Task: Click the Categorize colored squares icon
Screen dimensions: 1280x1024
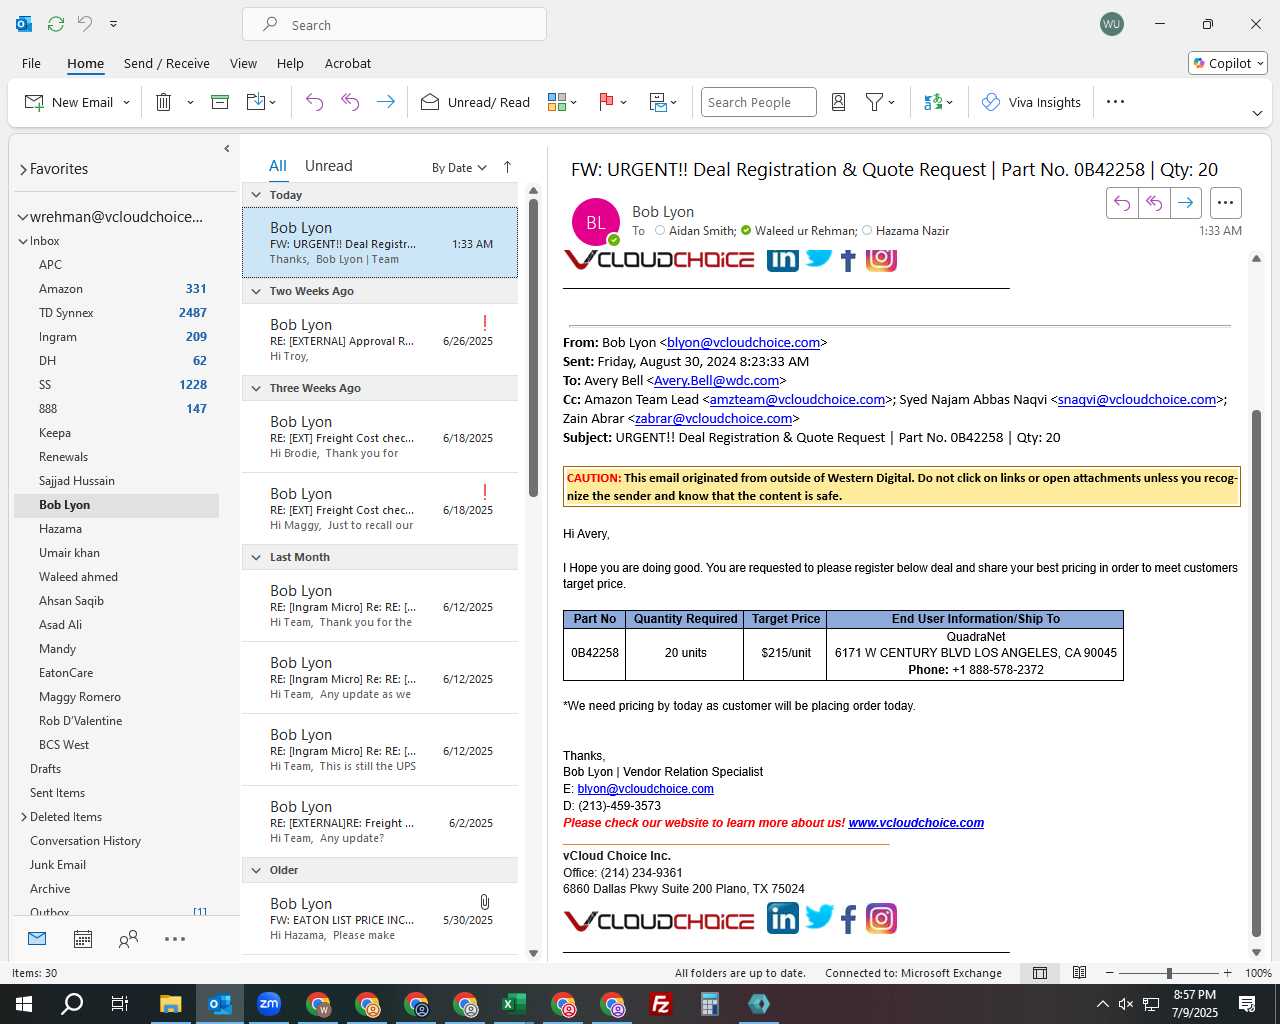Action: coord(557,102)
